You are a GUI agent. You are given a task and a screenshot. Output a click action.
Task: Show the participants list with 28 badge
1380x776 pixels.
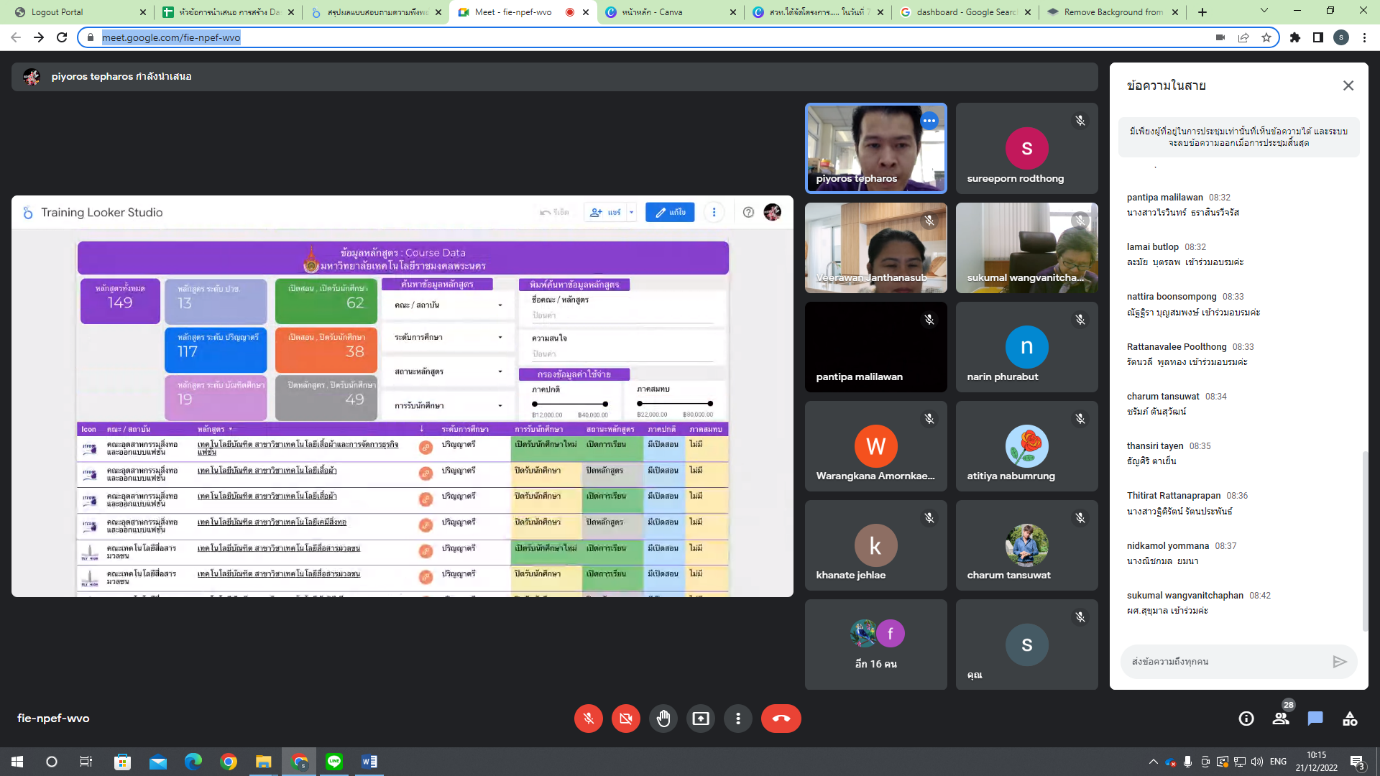click(1281, 717)
